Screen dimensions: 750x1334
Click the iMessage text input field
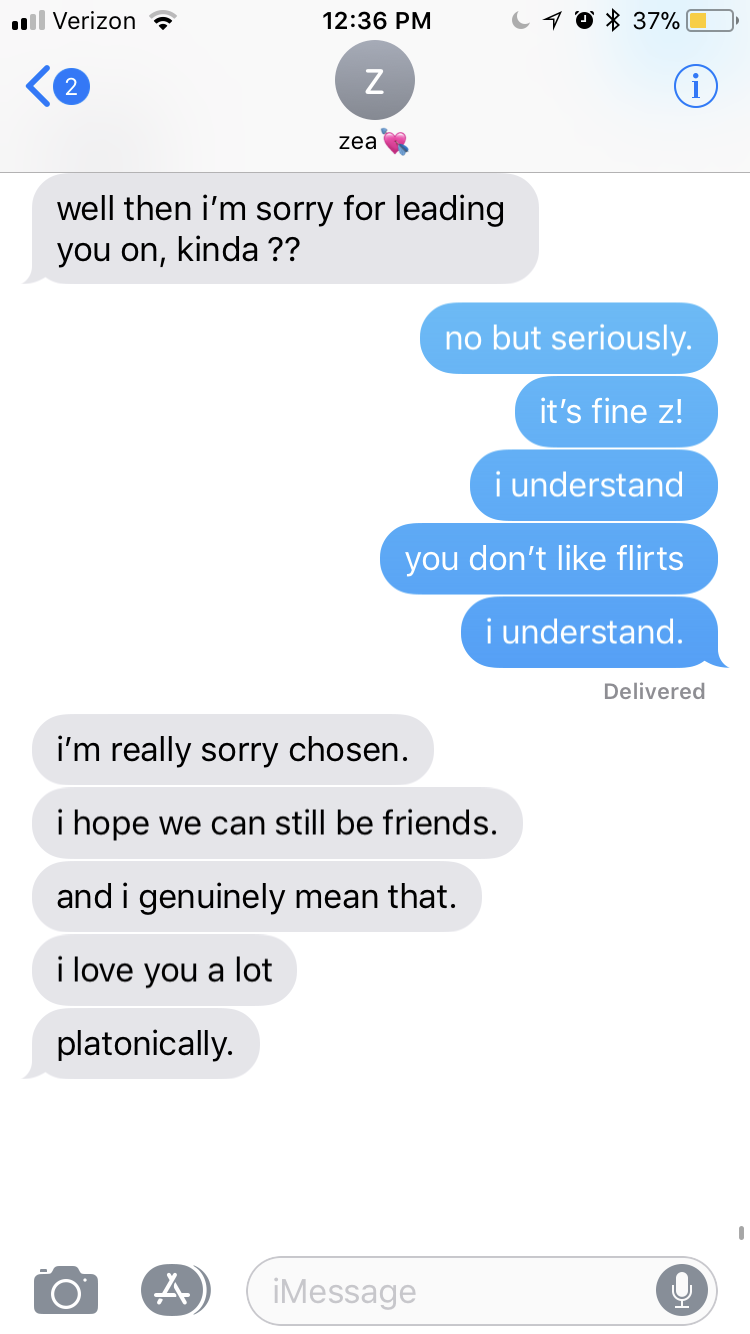click(x=482, y=1291)
